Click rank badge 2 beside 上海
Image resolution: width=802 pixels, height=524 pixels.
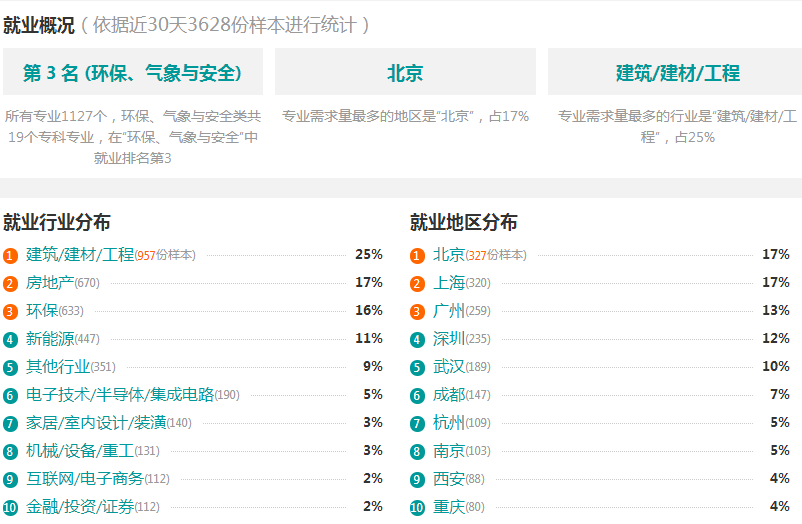(x=417, y=283)
